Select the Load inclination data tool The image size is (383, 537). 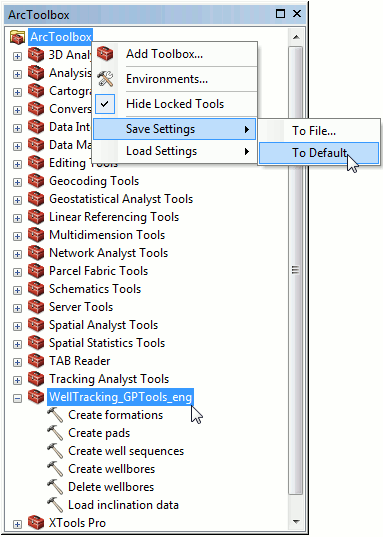click(123, 505)
